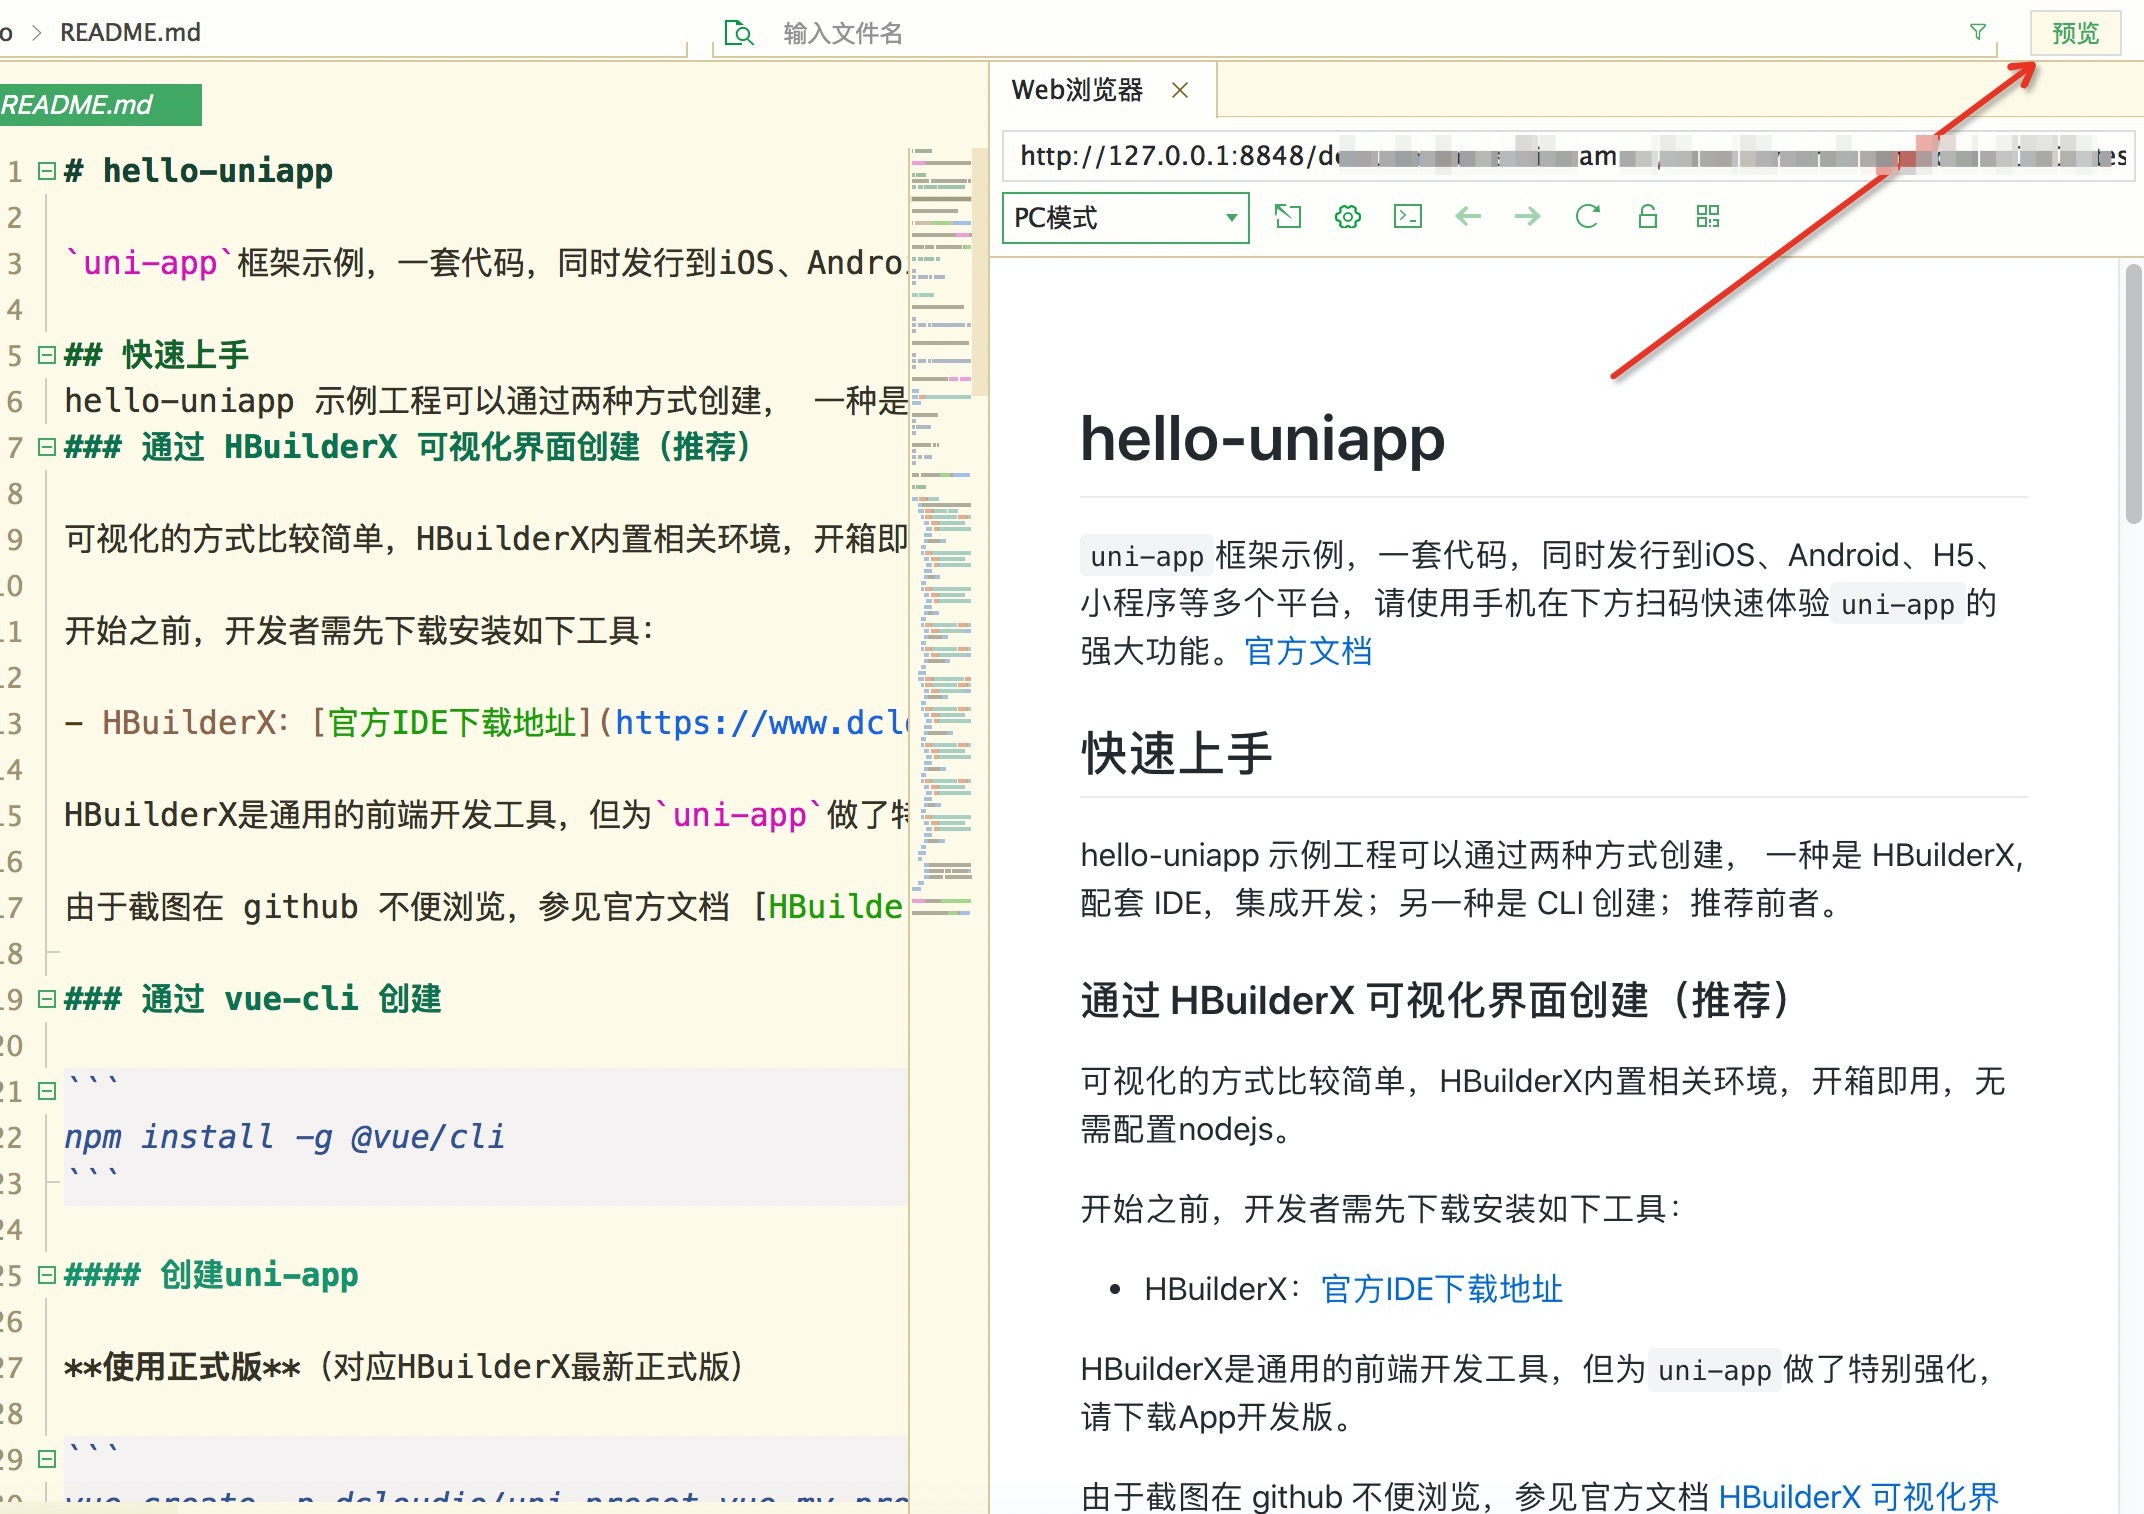This screenshot has height=1514, width=2144.
Task: Click the 预览 button
Action: 2075,33
